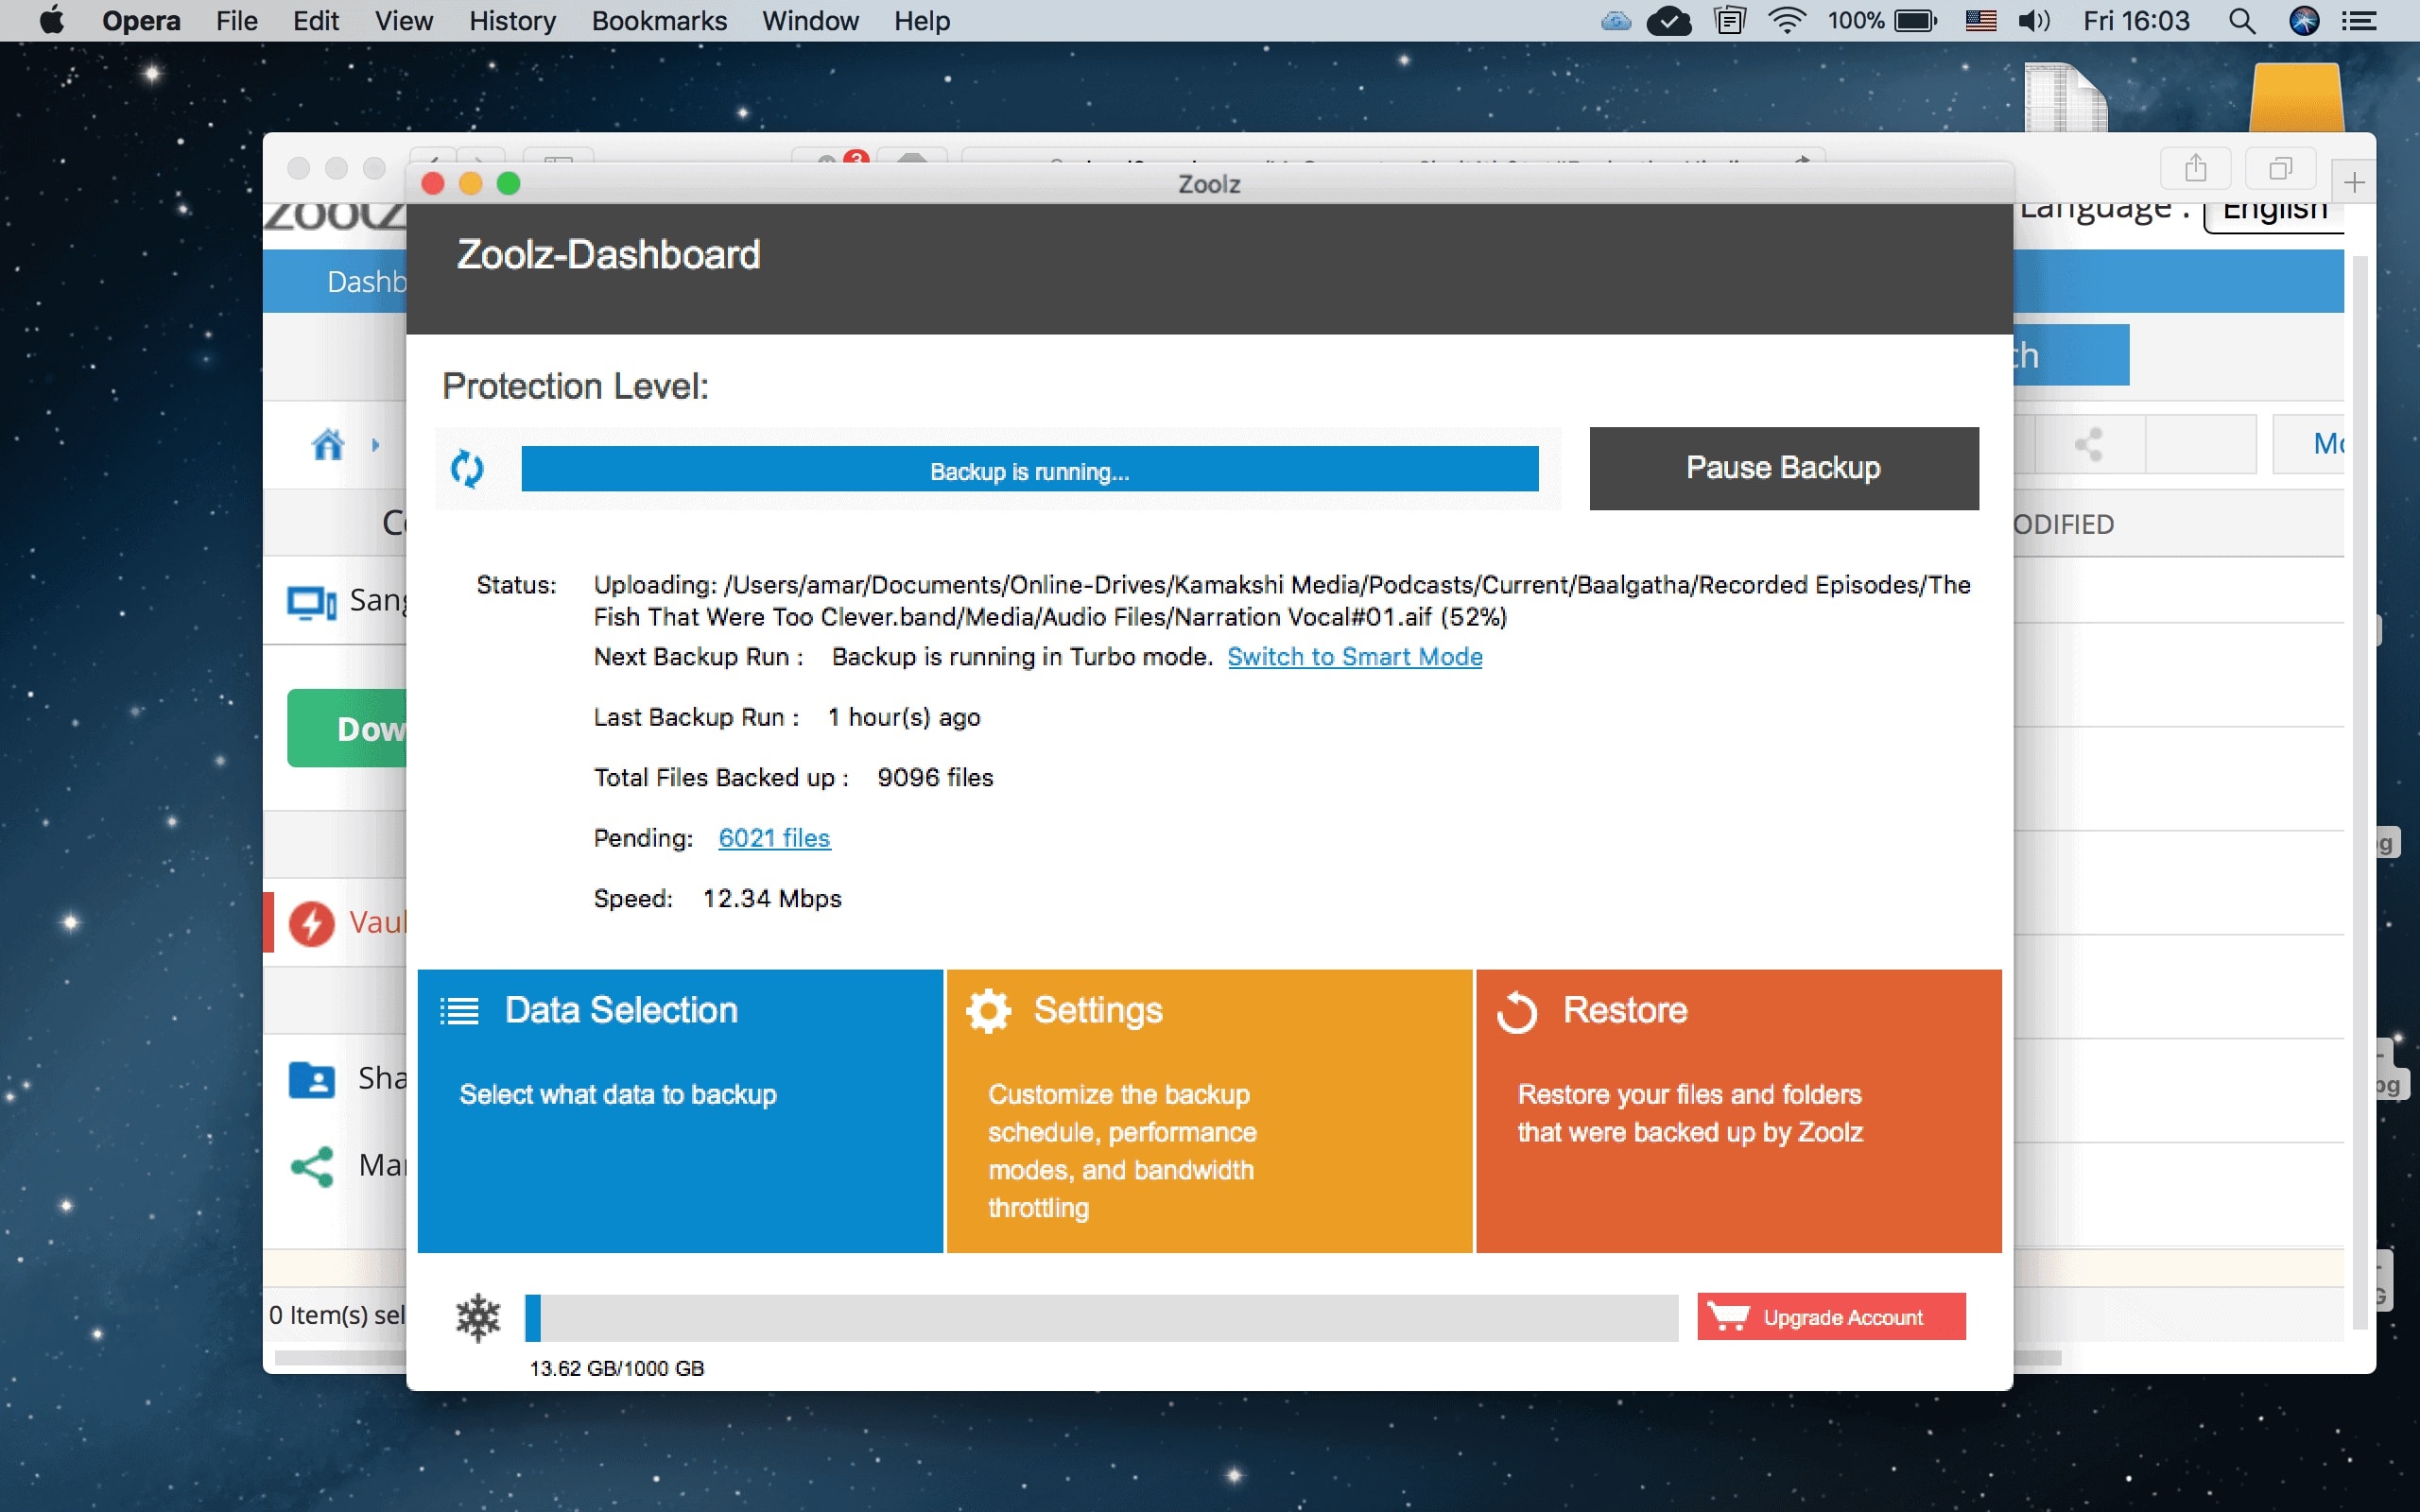Screen dimensions: 2420x1512
Task: Add a new browser tab with plus
Action: [x=2354, y=182]
